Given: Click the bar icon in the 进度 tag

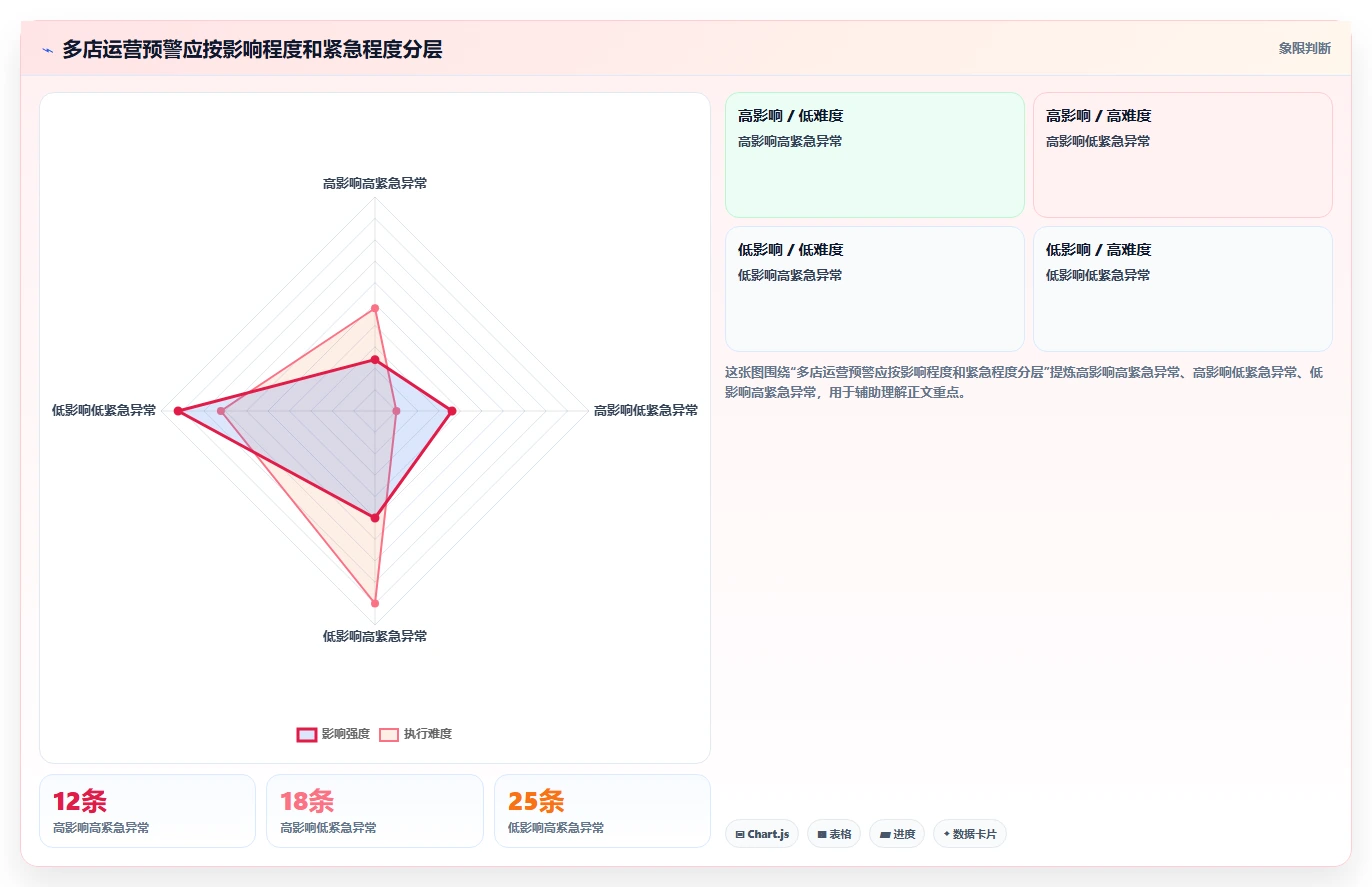Looking at the screenshot, I should (885, 834).
